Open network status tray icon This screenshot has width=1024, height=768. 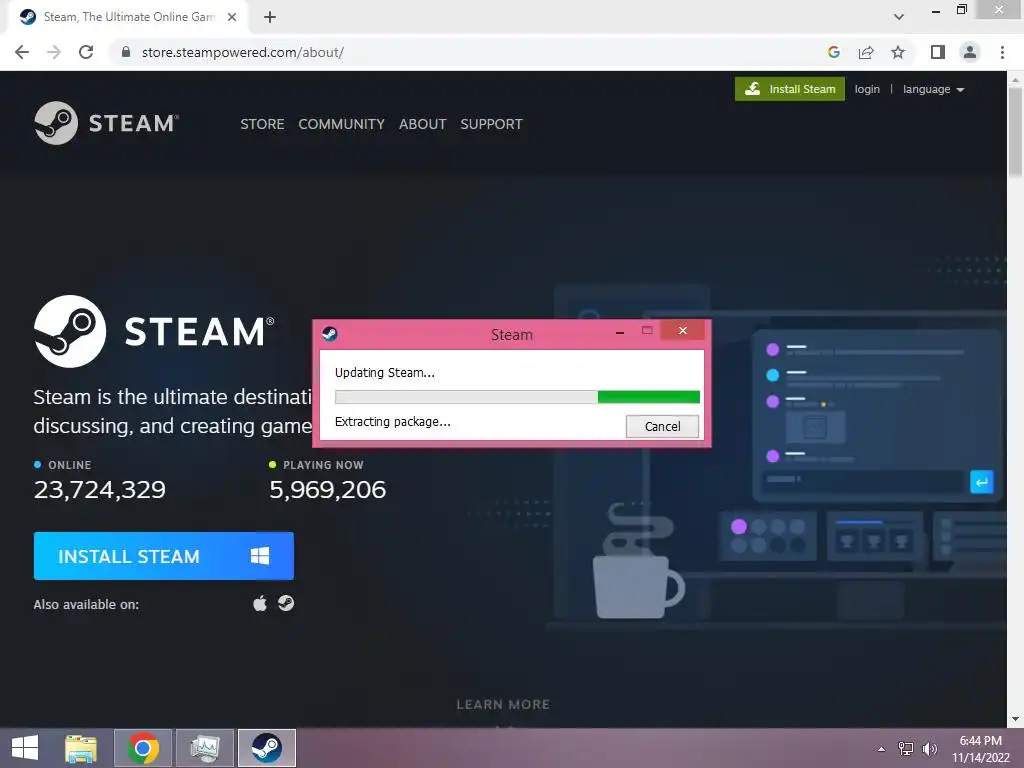point(906,748)
